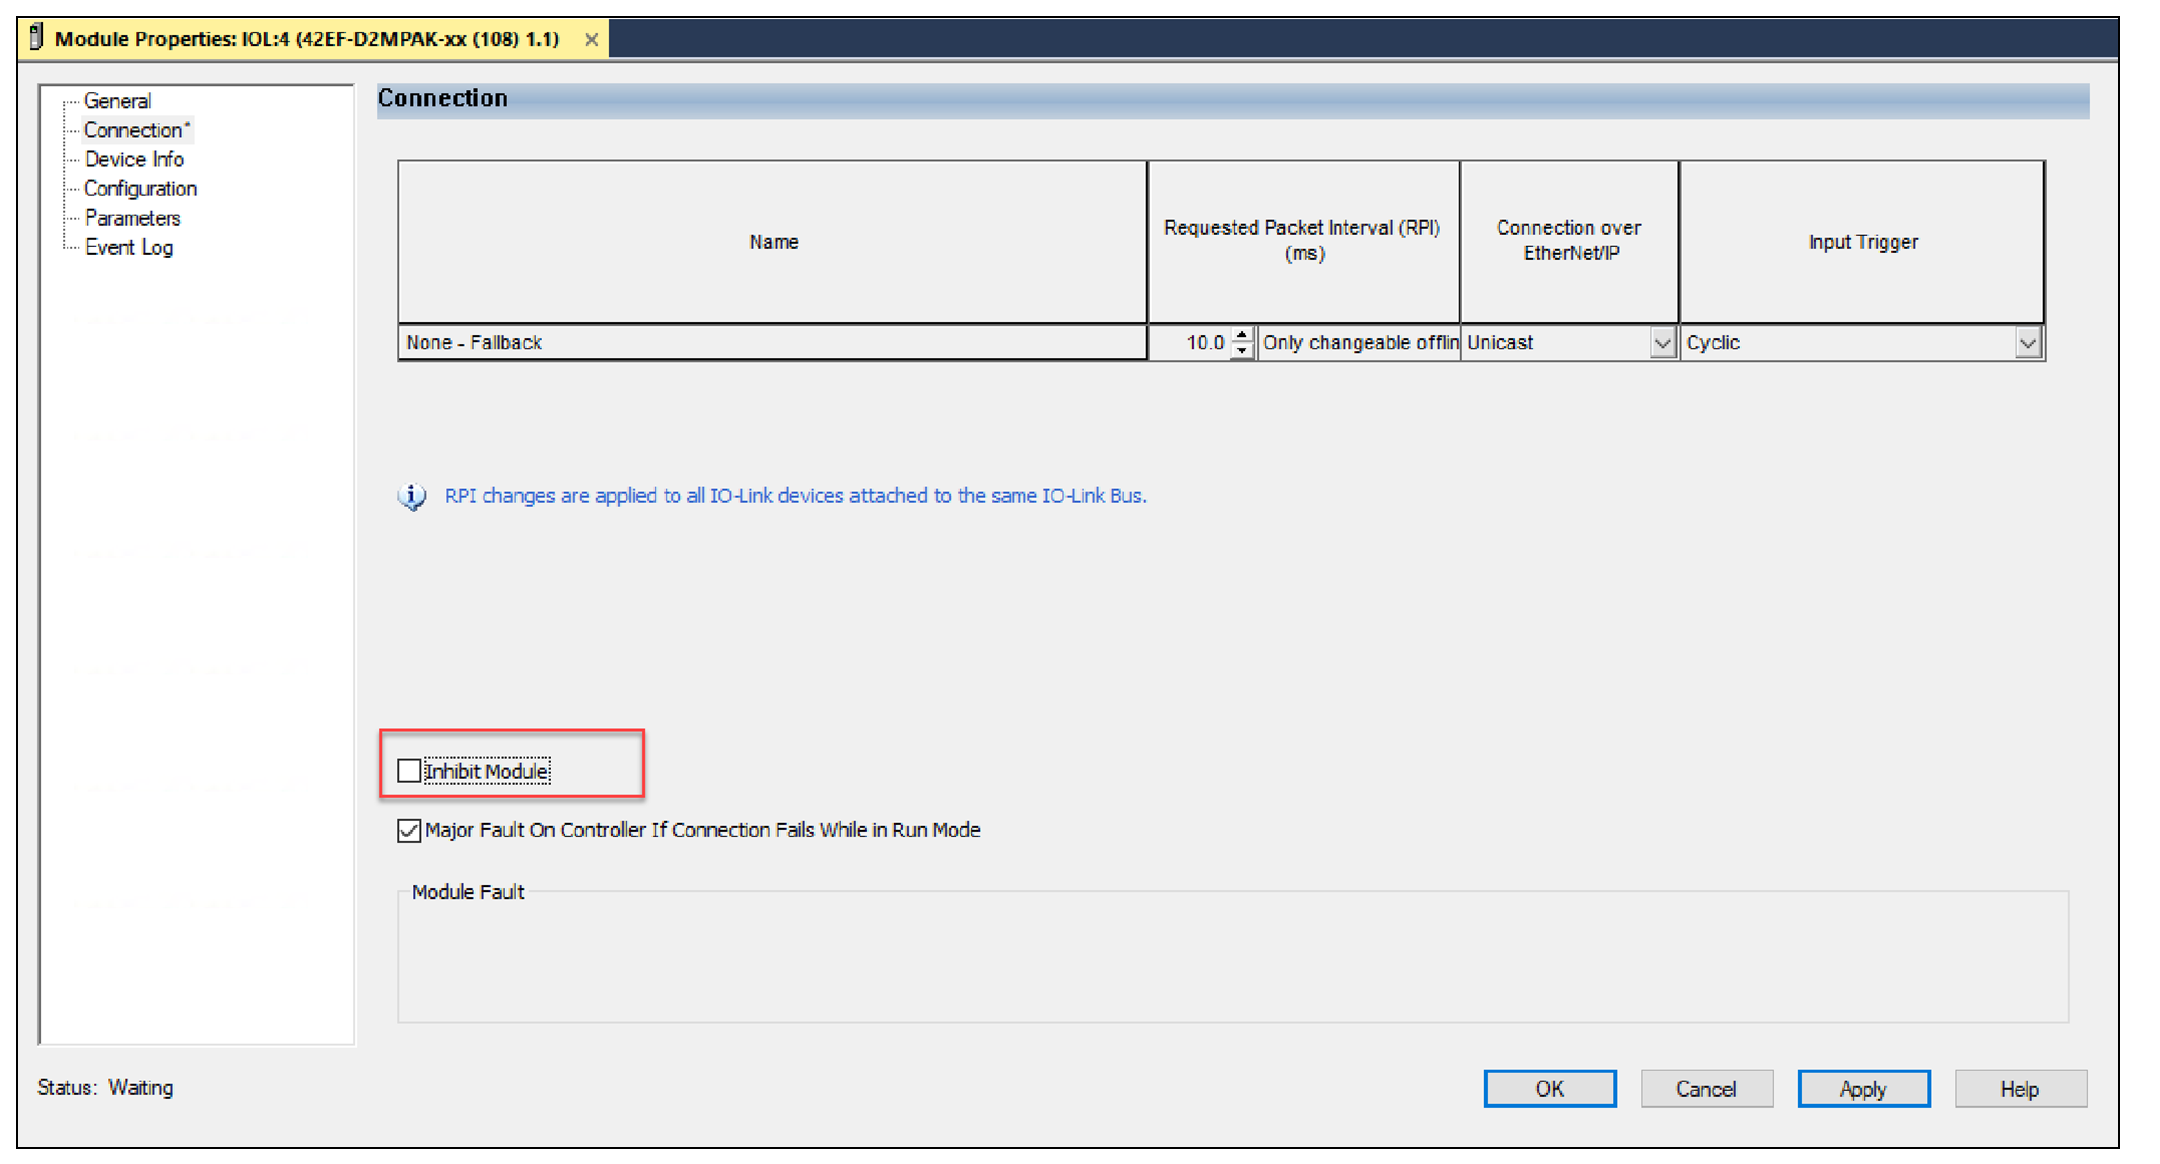Go to the Configuration page
This screenshot has width=2160, height=1164.
(140, 188)
